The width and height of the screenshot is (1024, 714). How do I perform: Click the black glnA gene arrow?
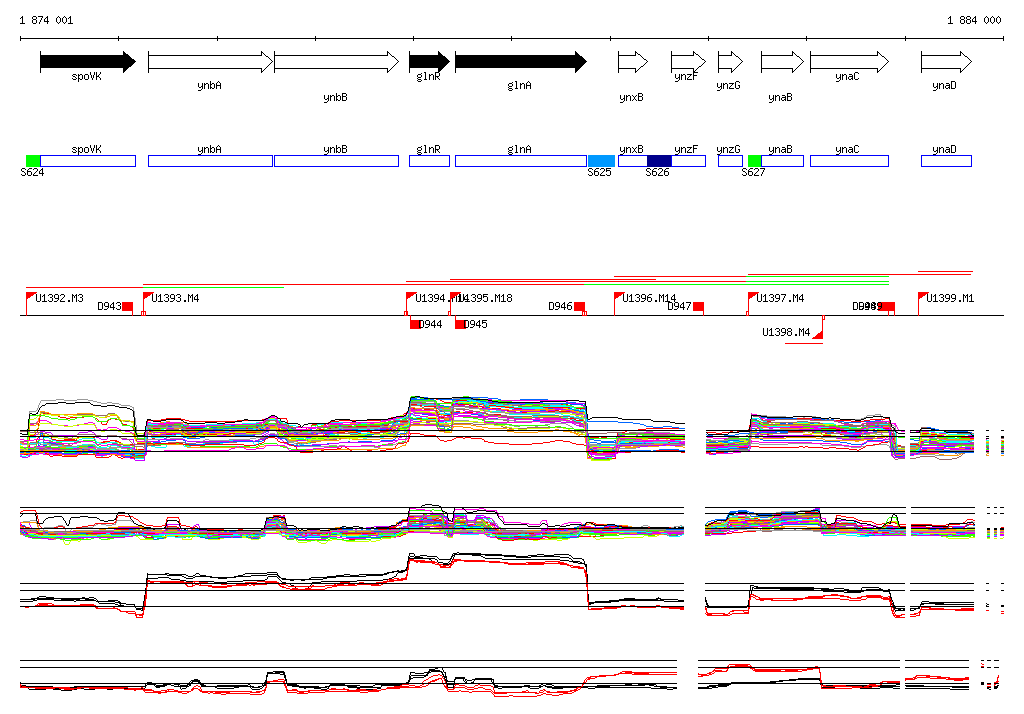520,62
